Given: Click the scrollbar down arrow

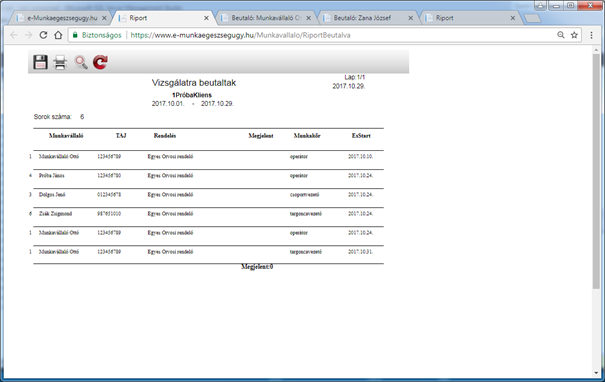Looking at the screenshot, I should 597,374.
